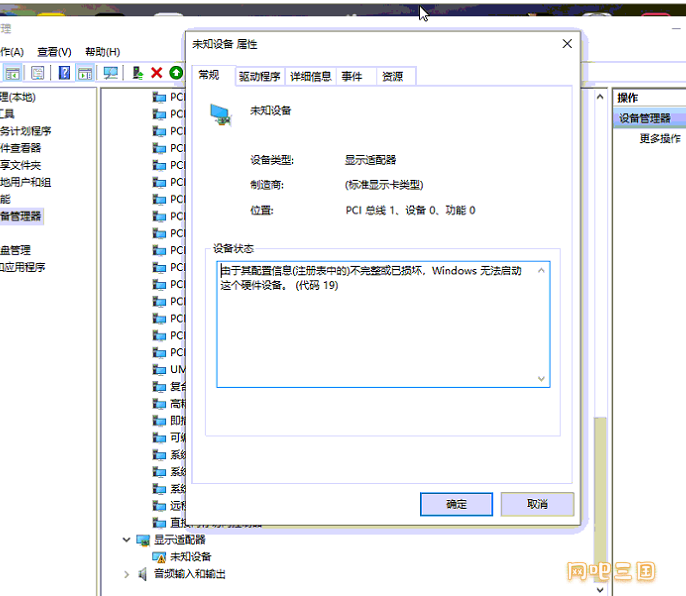Click the device tree vertical scrollbar thumb

tap(600, 499)
